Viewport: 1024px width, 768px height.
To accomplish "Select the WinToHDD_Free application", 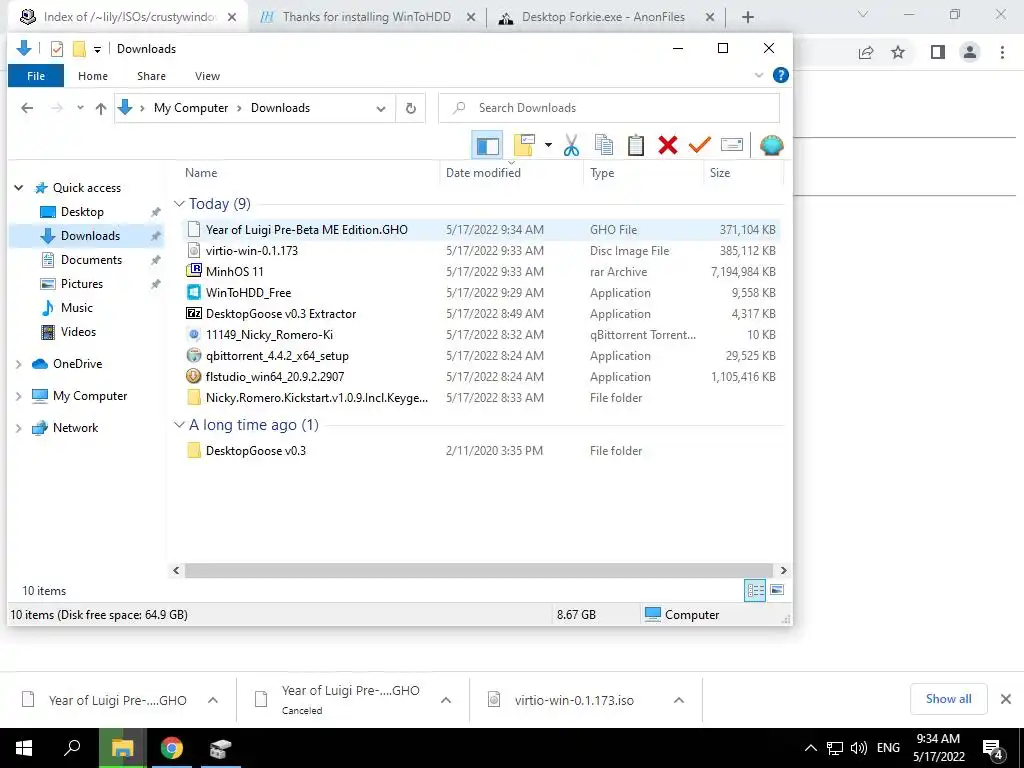I will coord(481,293).
